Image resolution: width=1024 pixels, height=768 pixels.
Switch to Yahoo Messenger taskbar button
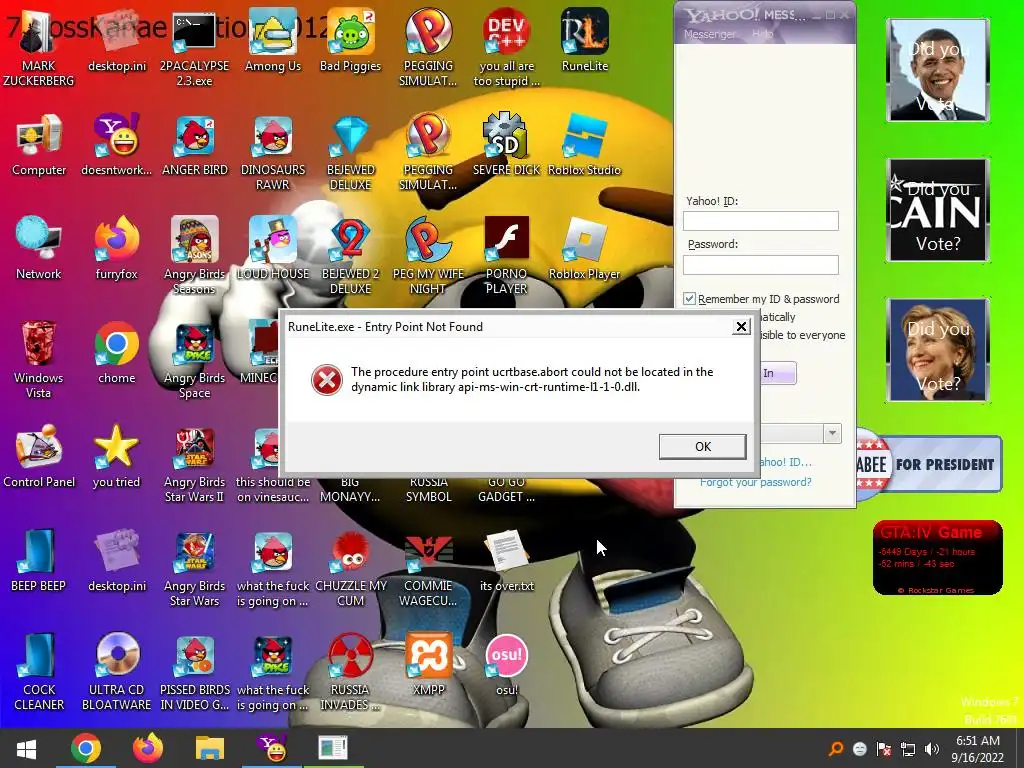coord(272,748)
